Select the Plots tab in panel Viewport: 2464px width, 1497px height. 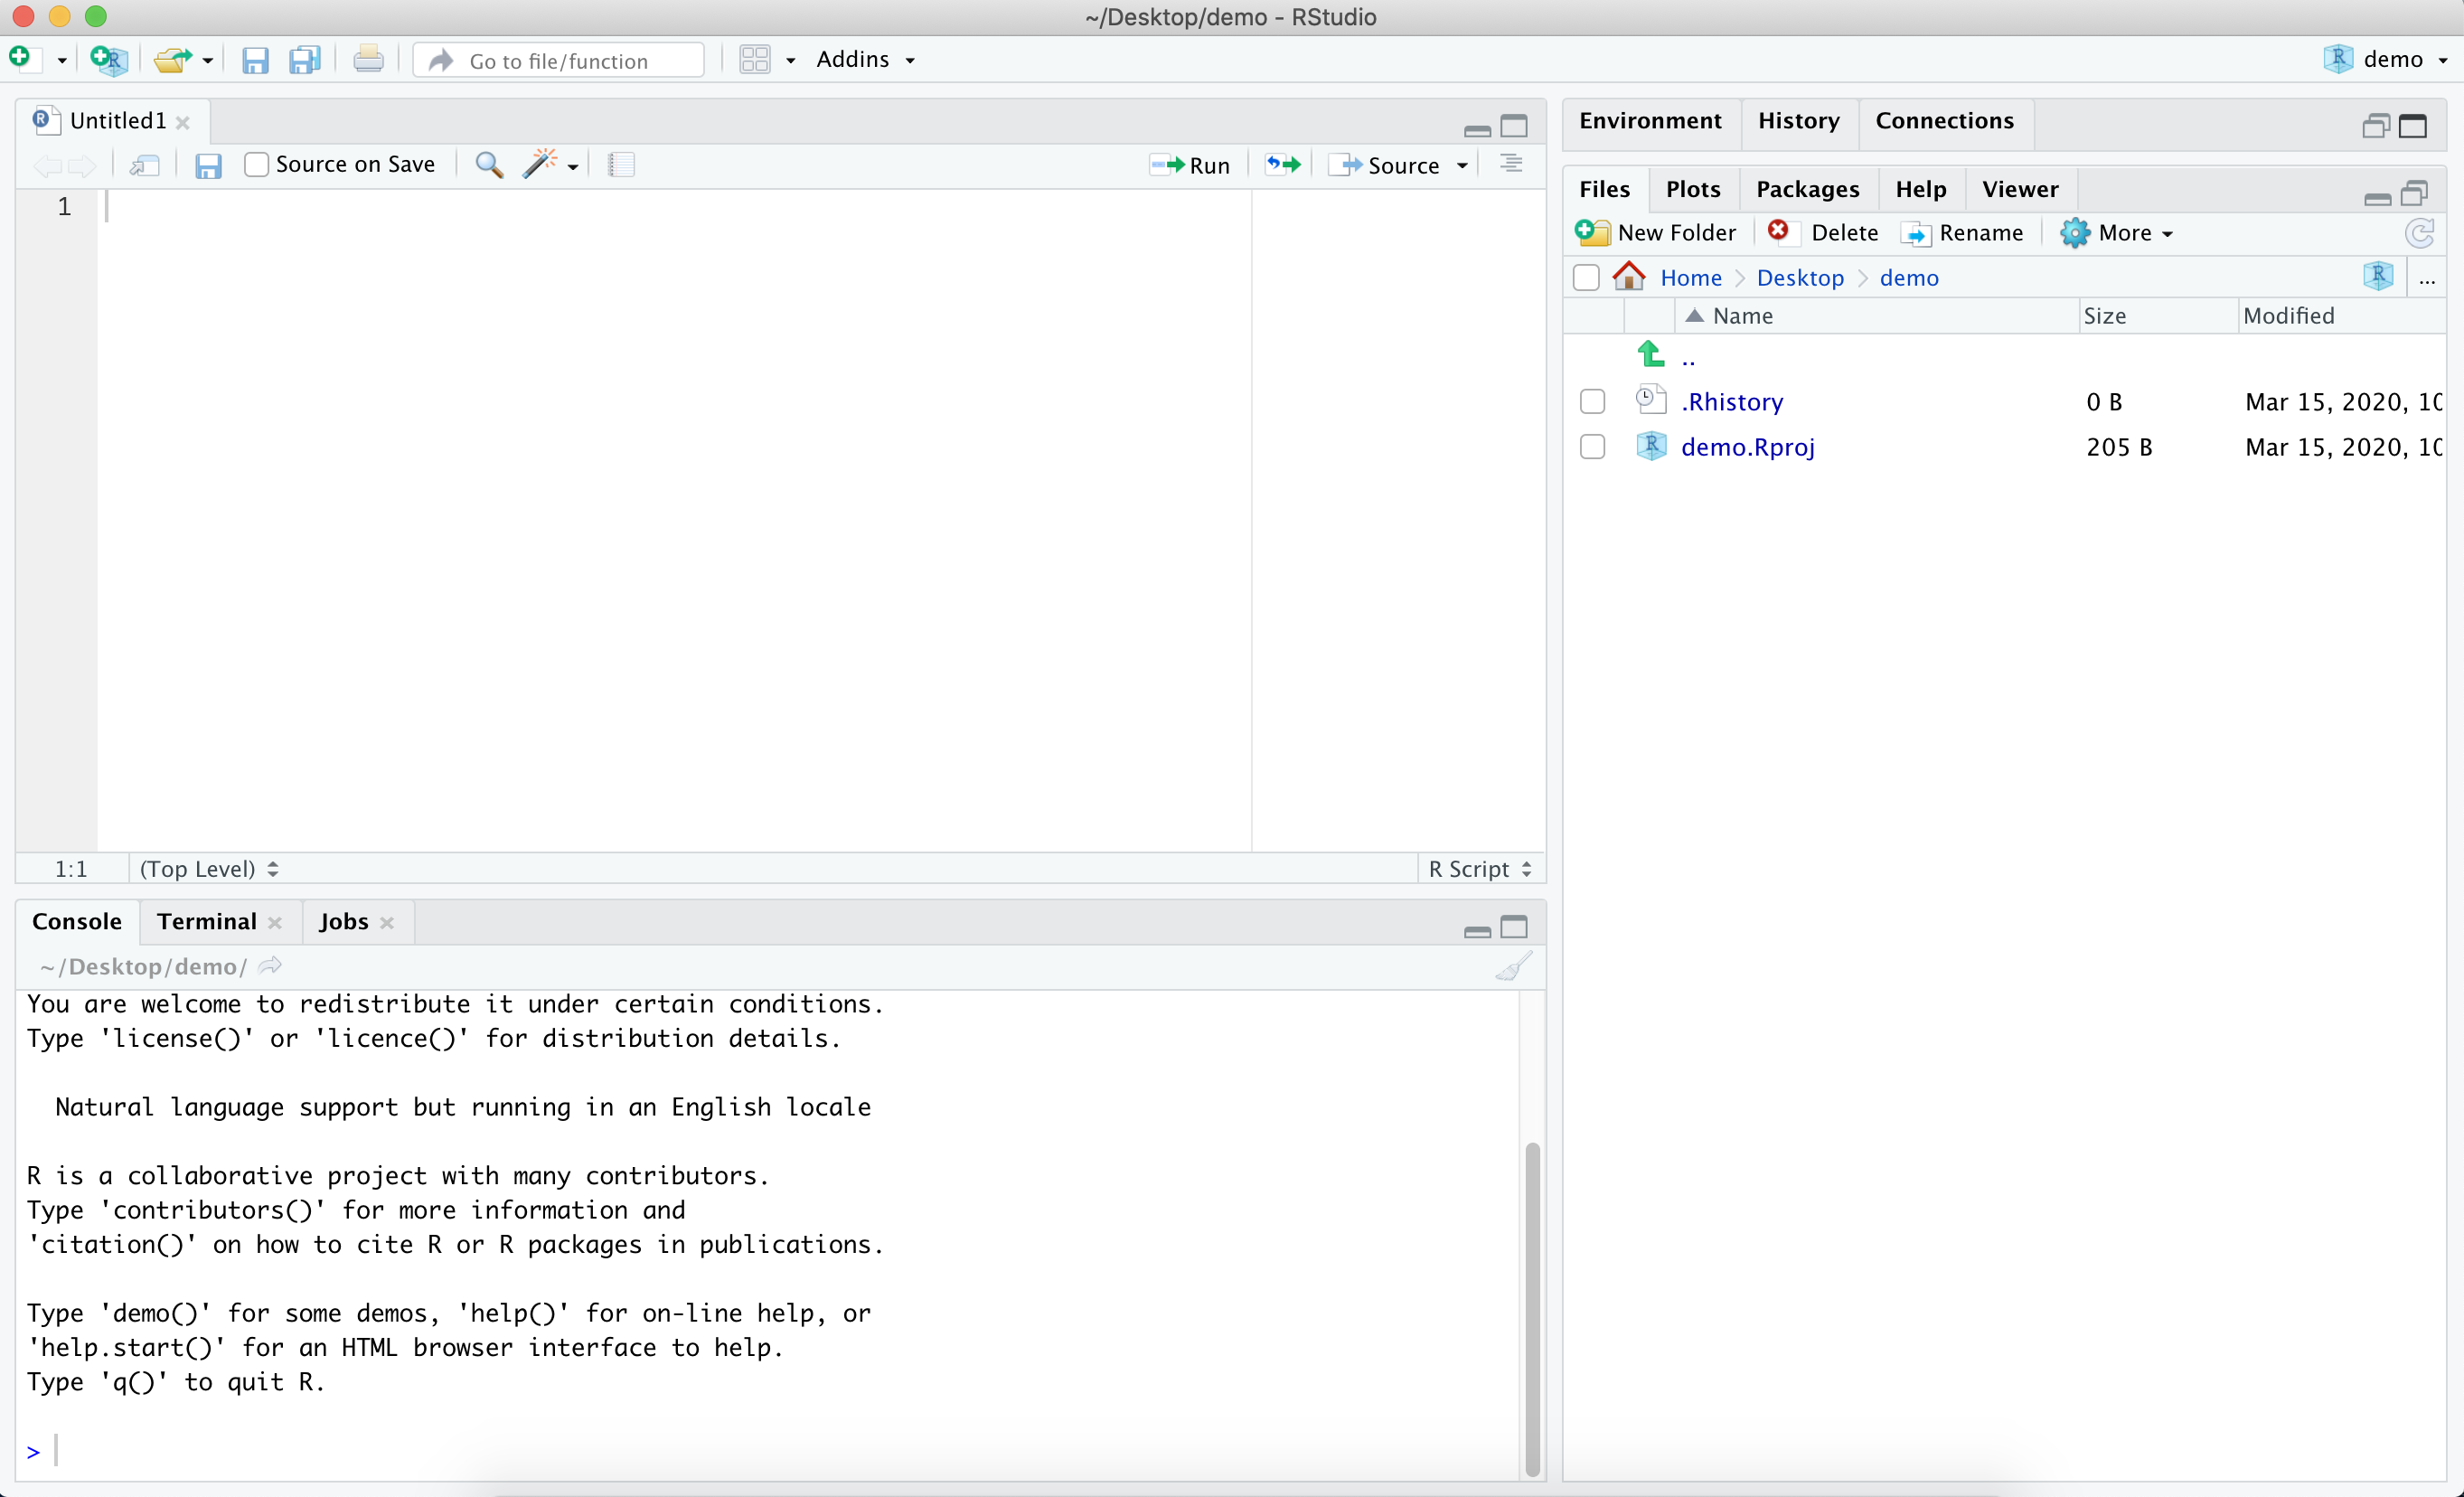(x=1689, y=188)
